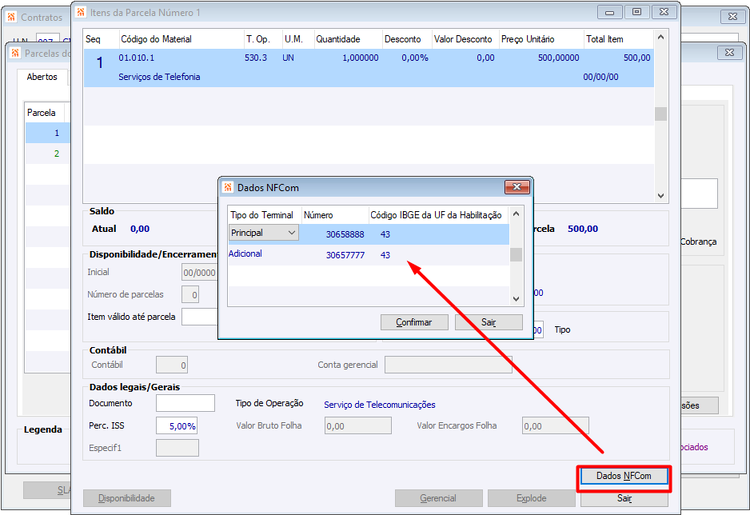The height and width of the screenshot is (515, 750).
Task: Minimize the Itens da Parcela window
Action: click(610, 12)
